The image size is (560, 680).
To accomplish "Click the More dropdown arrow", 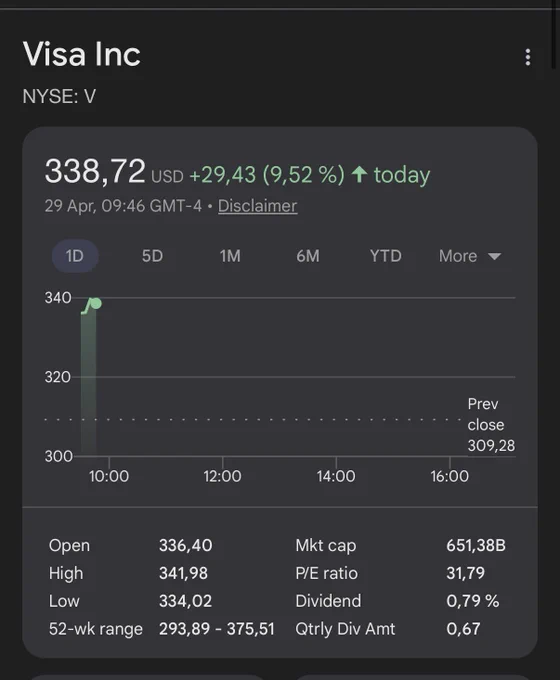I will coord(495,256).
